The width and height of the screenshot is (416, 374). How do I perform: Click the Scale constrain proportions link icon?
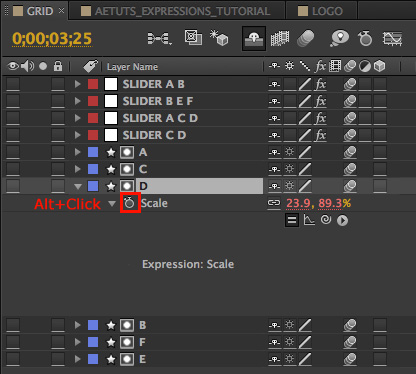[x=274, y=203]
